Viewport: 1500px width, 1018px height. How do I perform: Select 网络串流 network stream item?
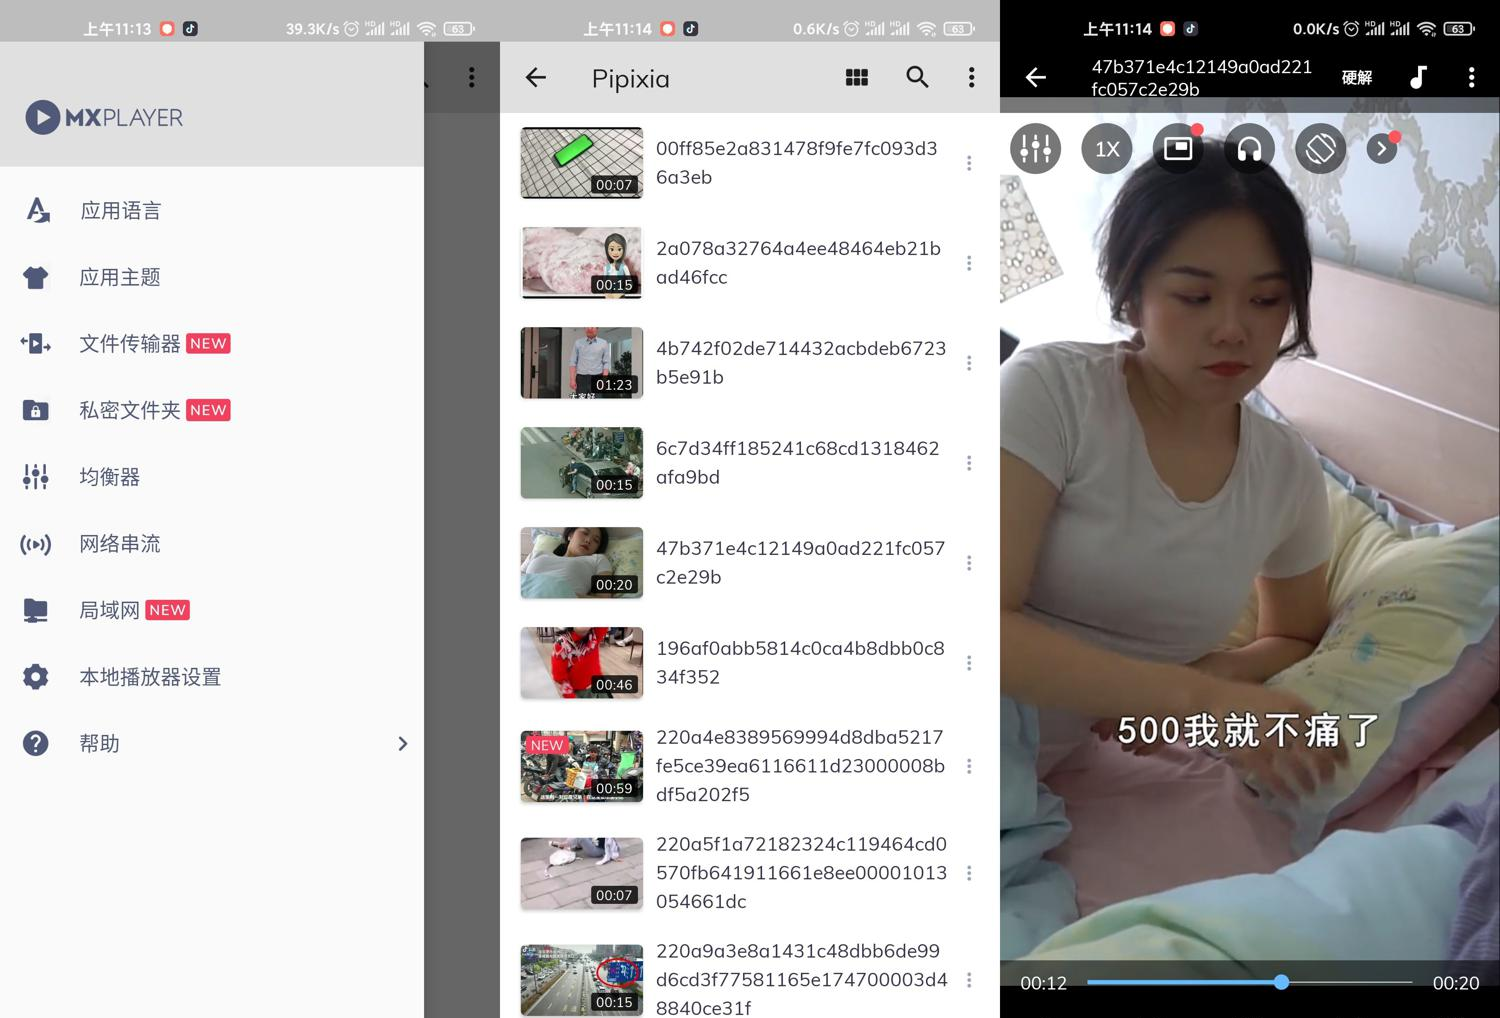(x=120, y=543)
